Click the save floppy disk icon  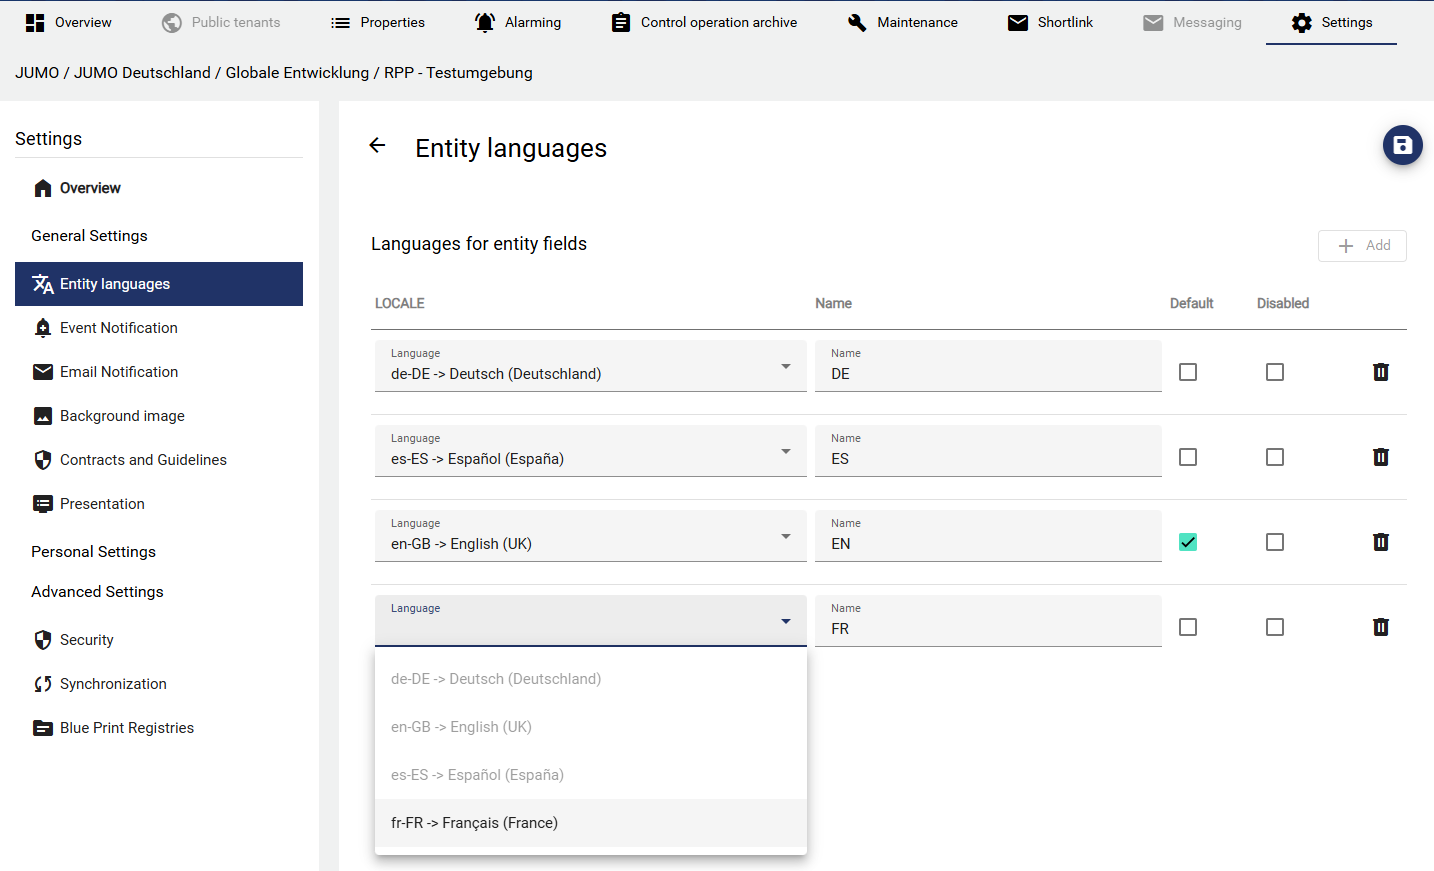click(x=1402, y=146)
